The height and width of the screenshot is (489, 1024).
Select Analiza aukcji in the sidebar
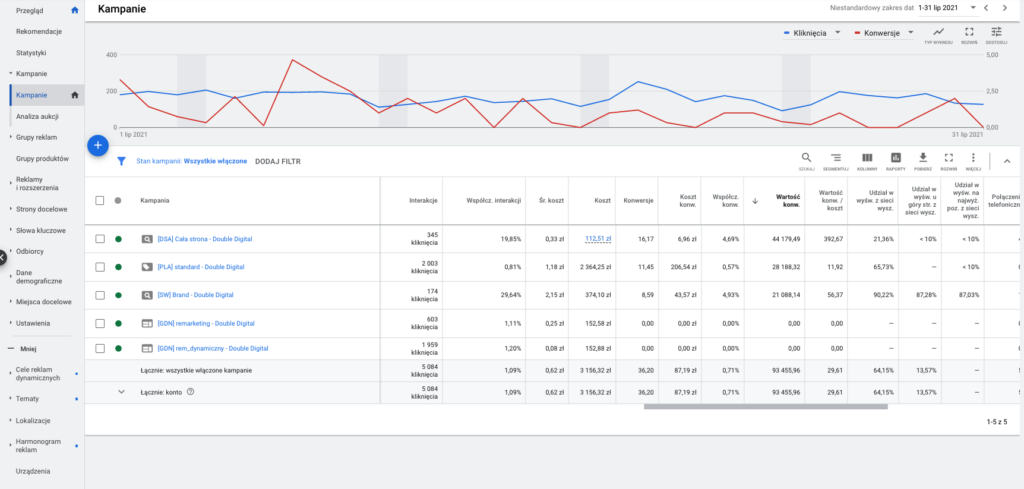tap(37, 117)
